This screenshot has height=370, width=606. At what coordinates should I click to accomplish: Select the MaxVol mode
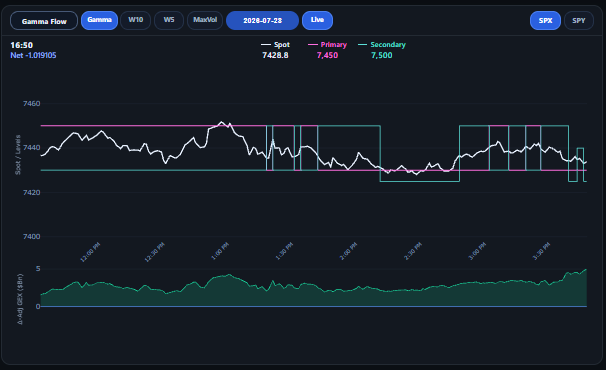205,20
